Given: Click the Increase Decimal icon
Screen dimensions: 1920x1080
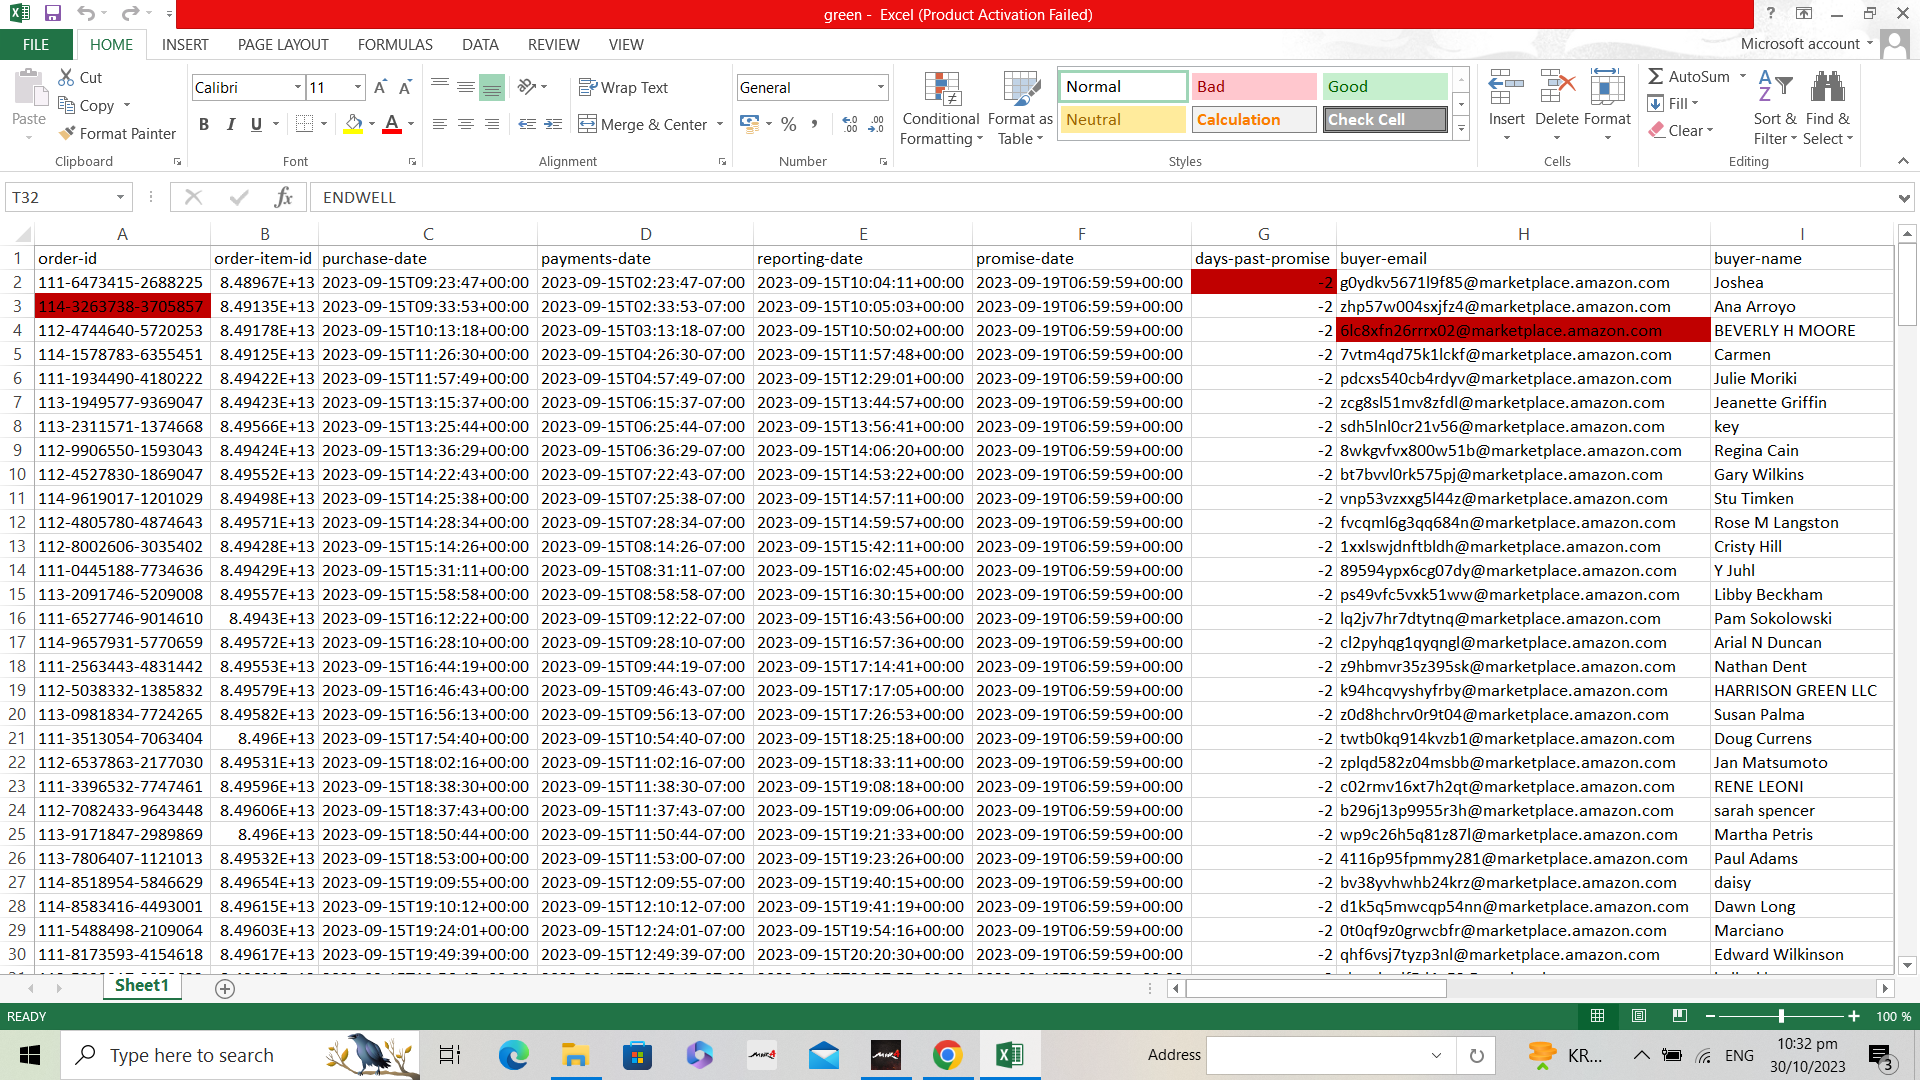Looking at the screenshot, I should coord(850,125).
